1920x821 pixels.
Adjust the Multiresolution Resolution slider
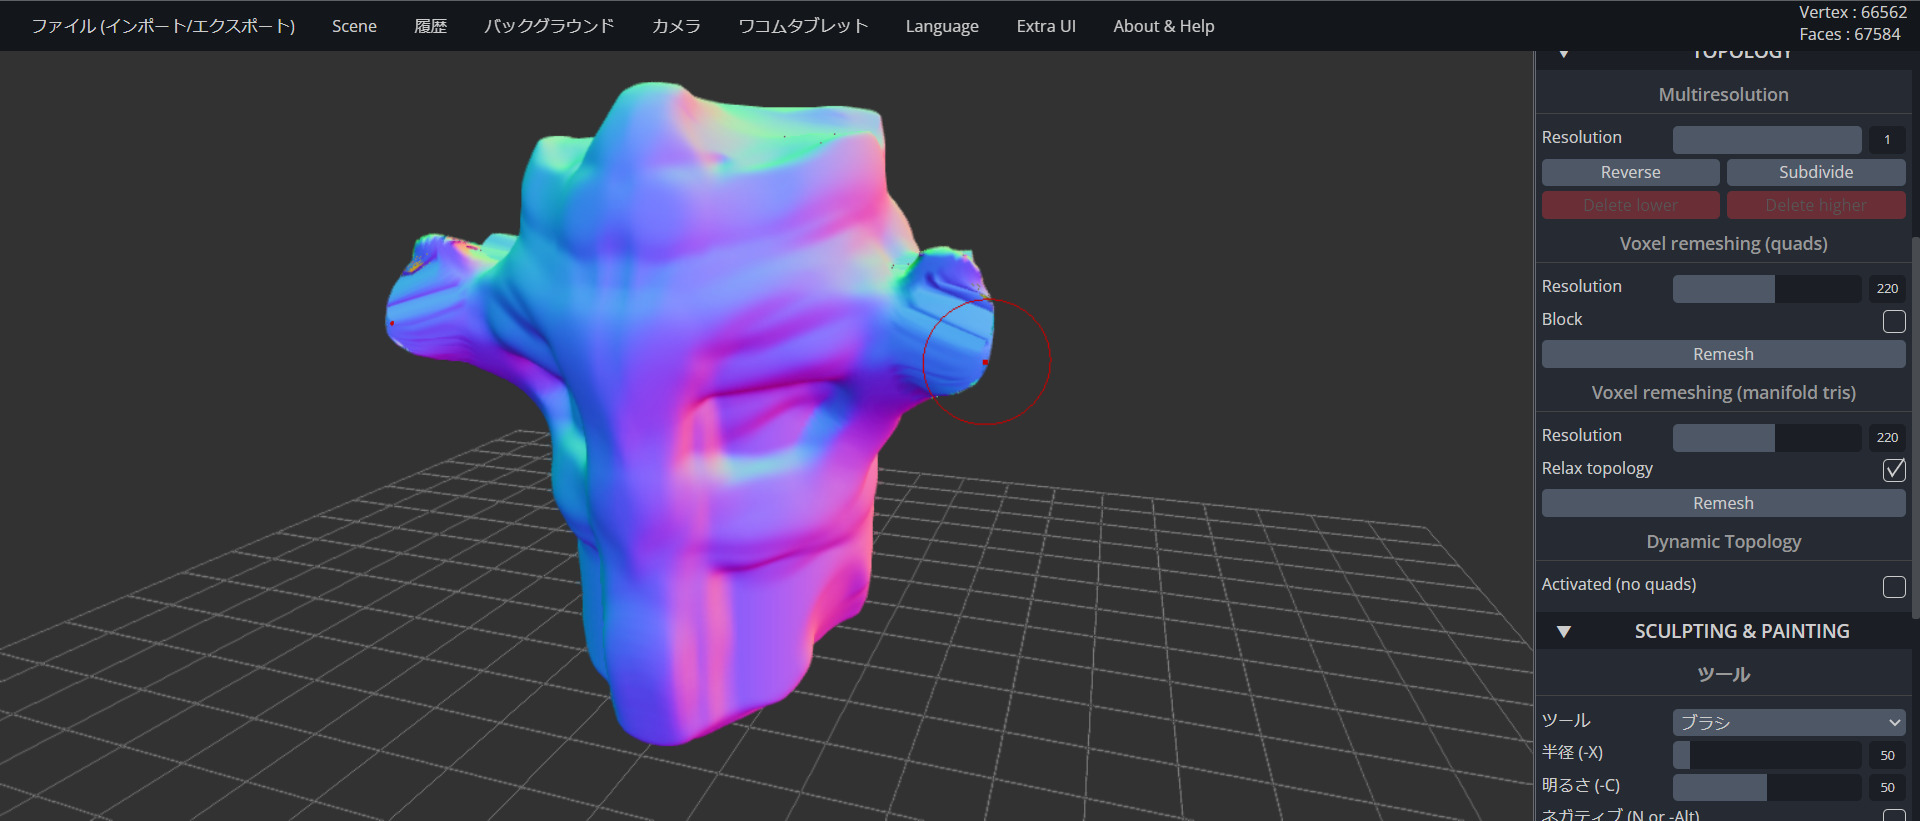[x=1767, y=139]
